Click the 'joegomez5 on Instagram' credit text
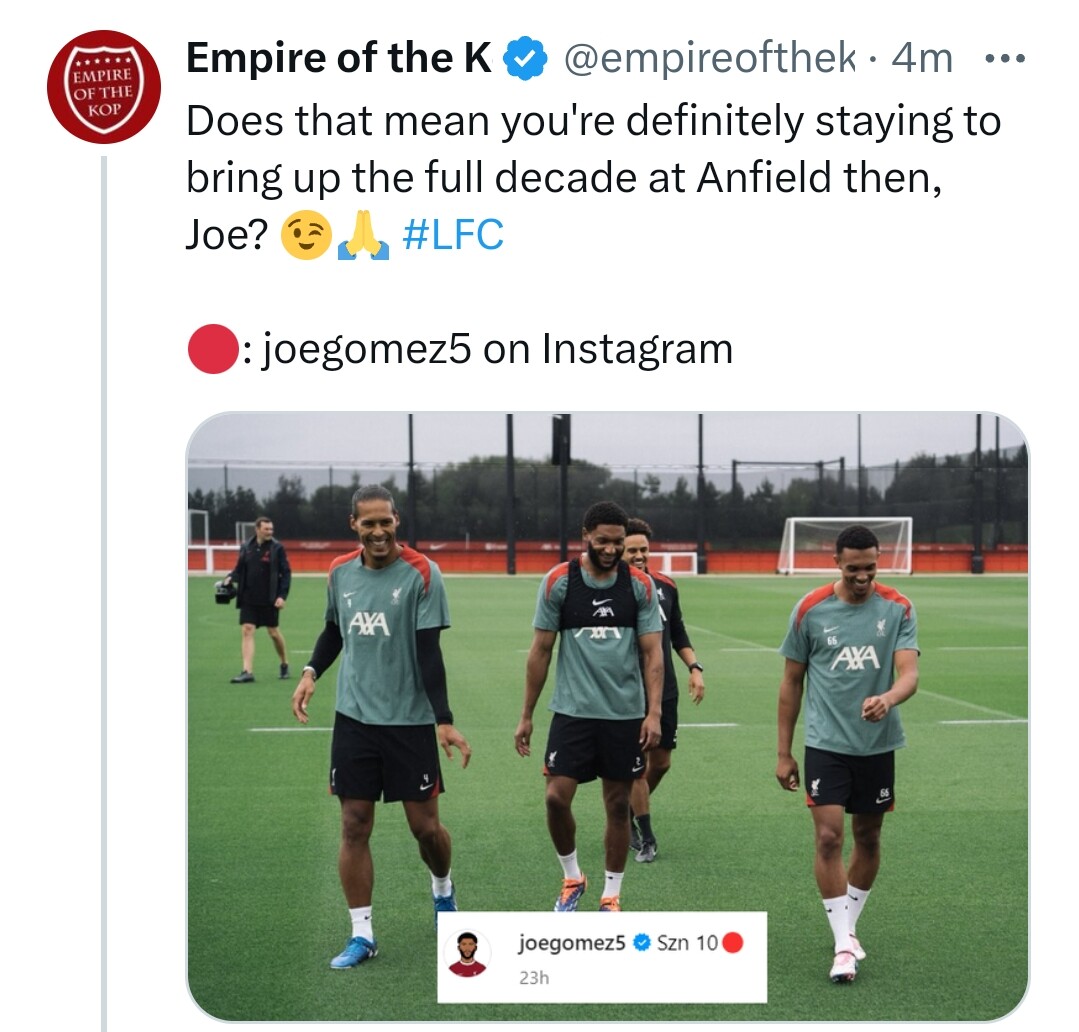1079x1032 pixels. (x=497, y=349)
